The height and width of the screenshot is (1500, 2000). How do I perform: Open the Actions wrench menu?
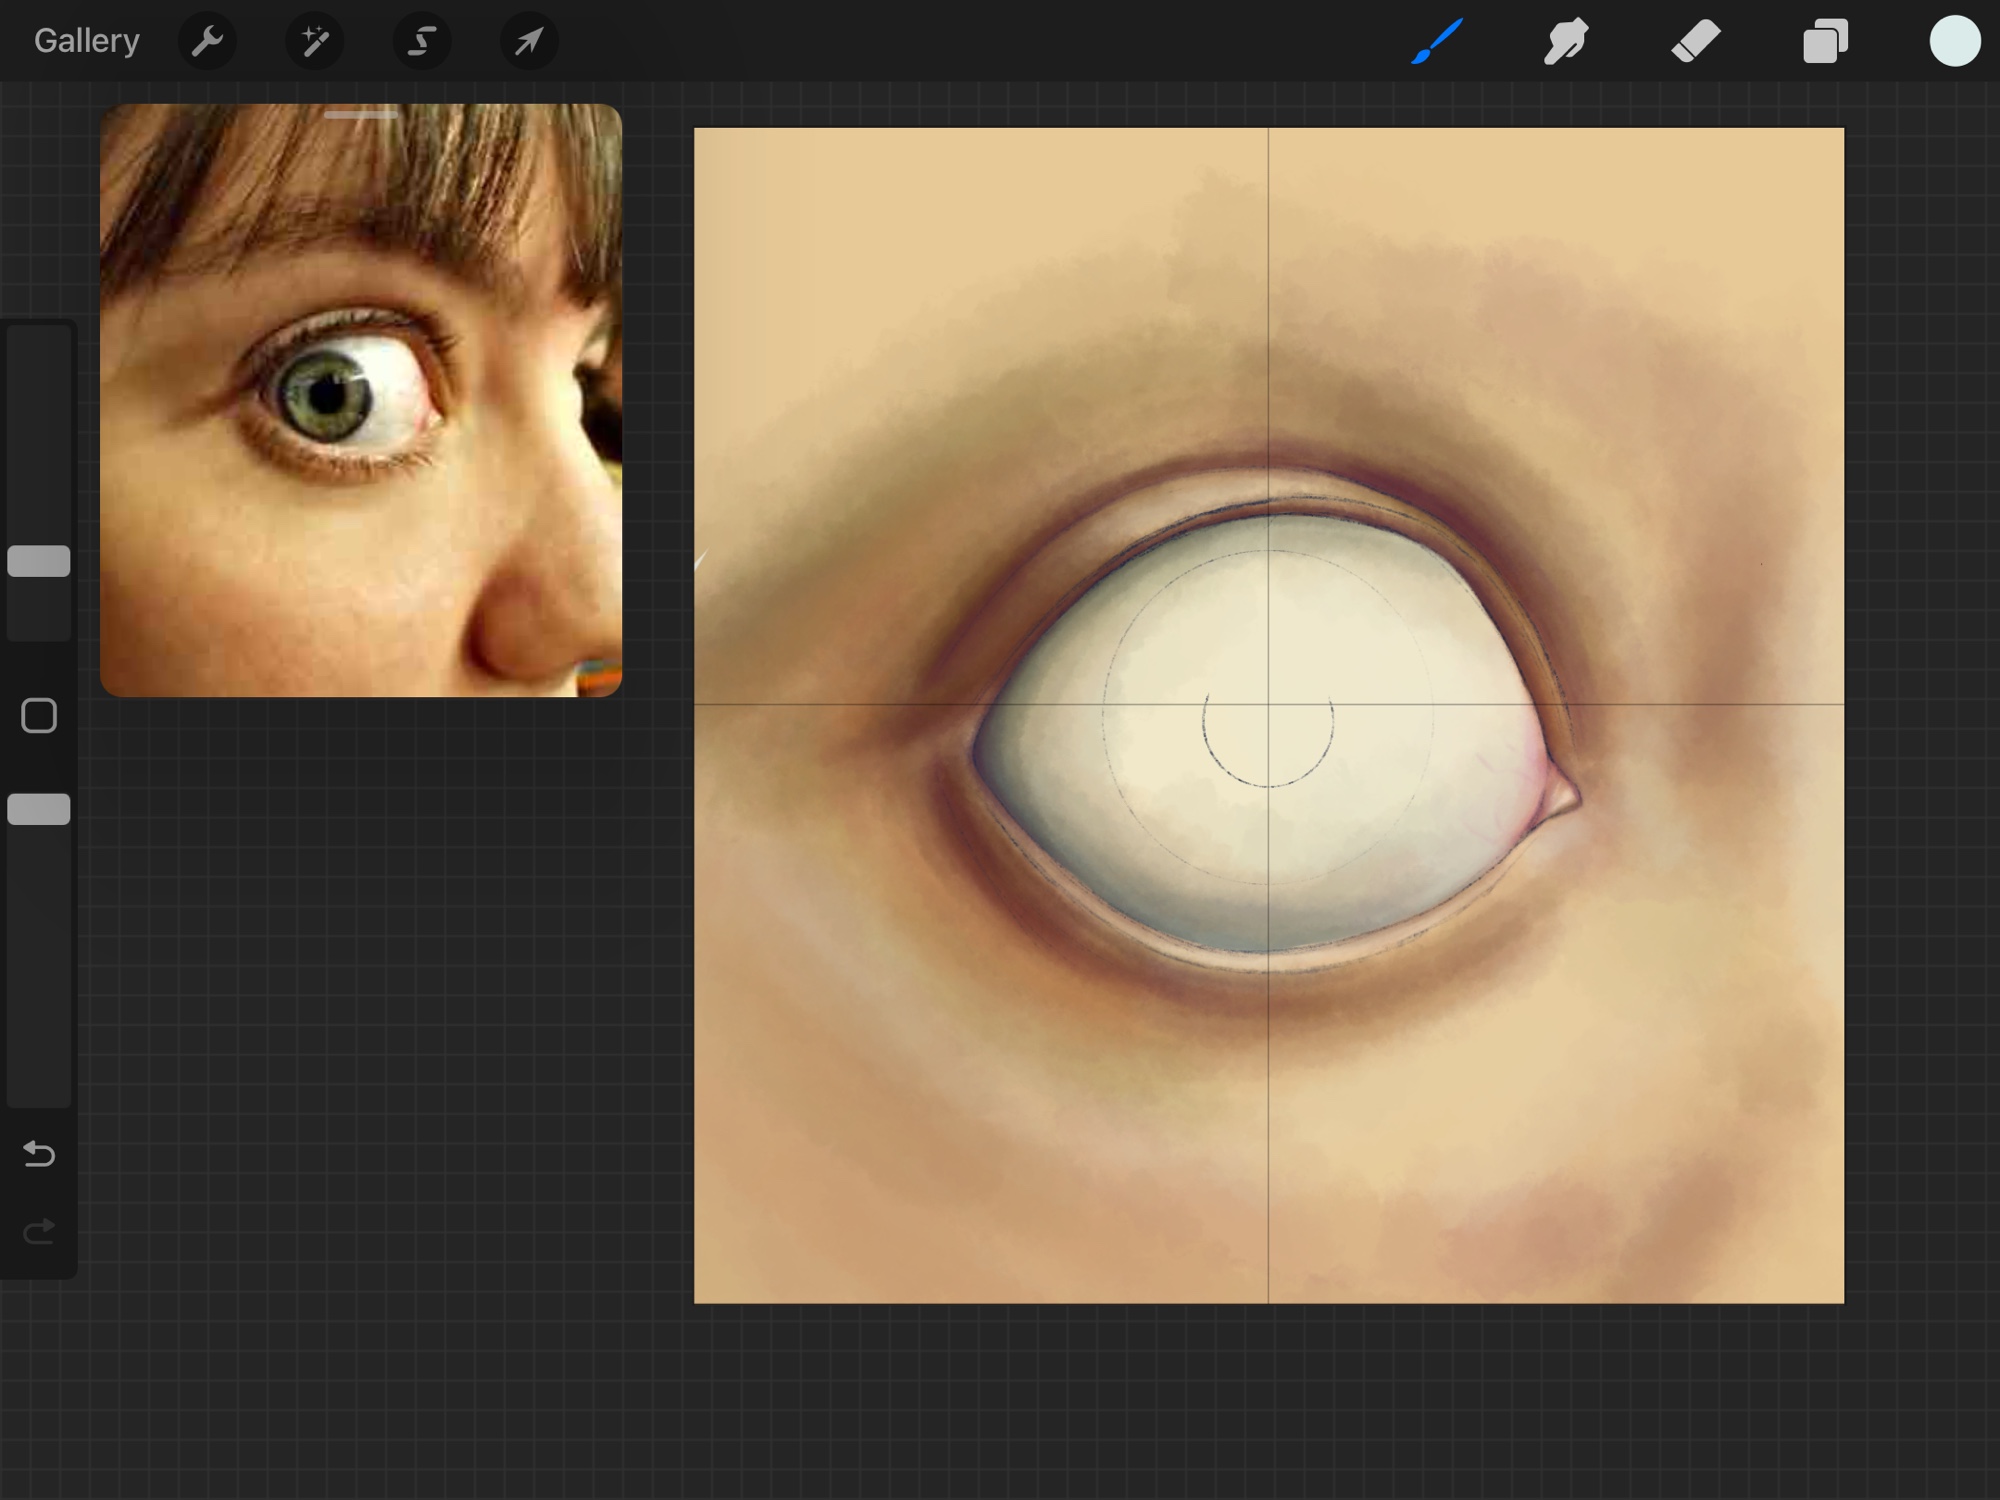[207, 41]
